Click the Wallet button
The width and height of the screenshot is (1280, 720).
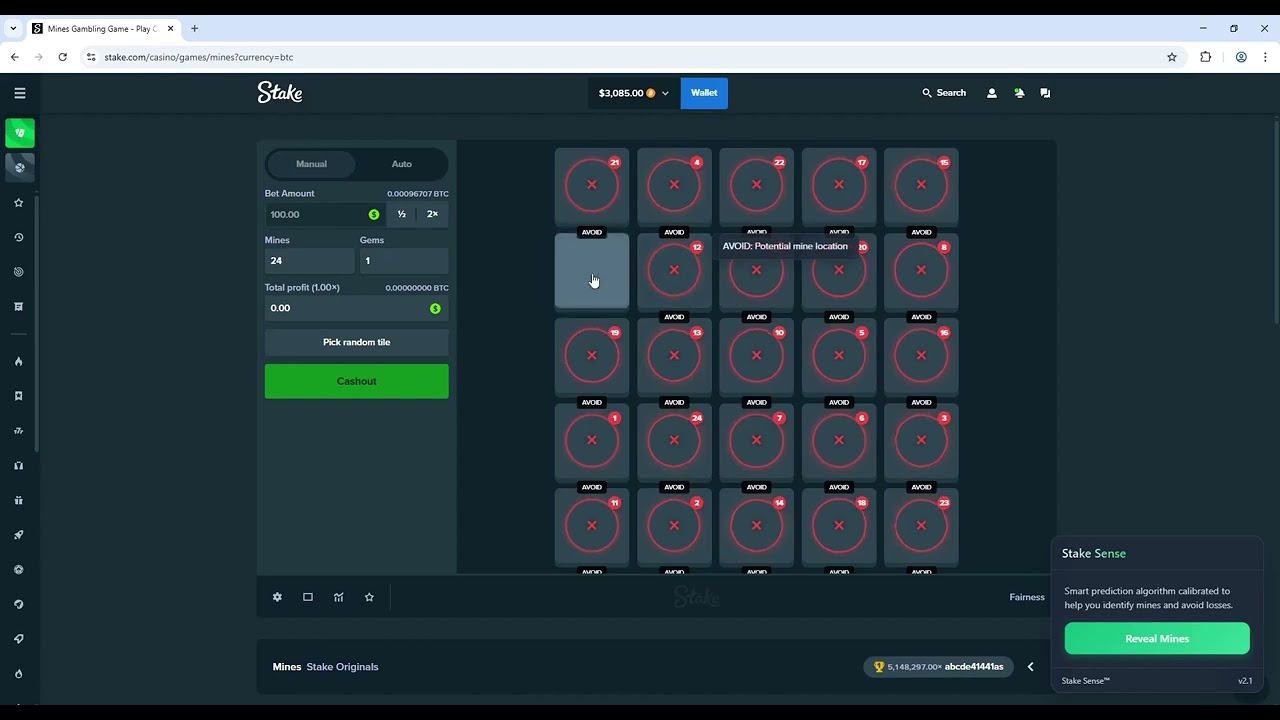click(704, 93)
